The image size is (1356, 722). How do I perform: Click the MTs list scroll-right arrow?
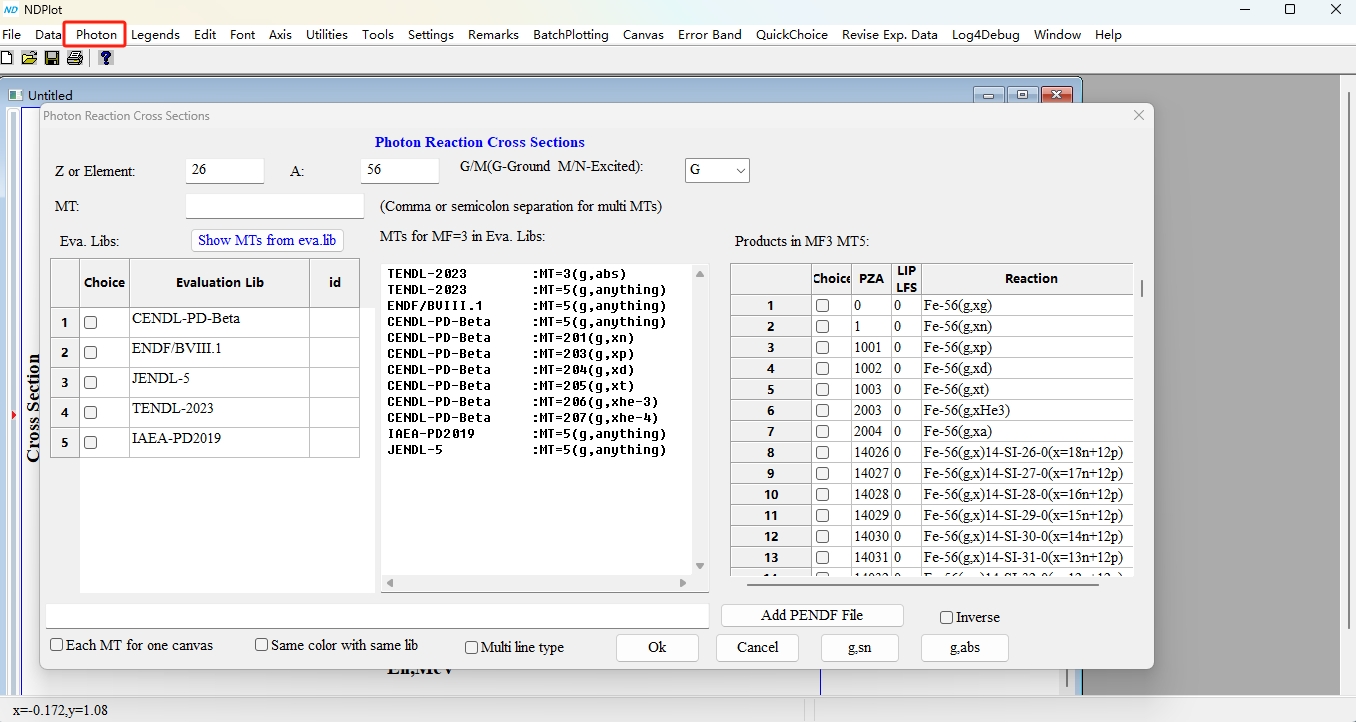(x=683, y=583)
